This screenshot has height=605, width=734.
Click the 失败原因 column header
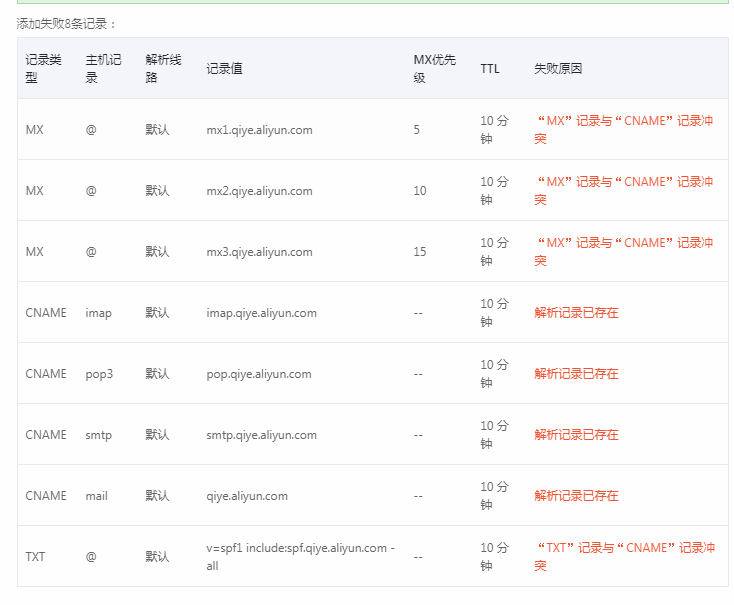point(558,69)
